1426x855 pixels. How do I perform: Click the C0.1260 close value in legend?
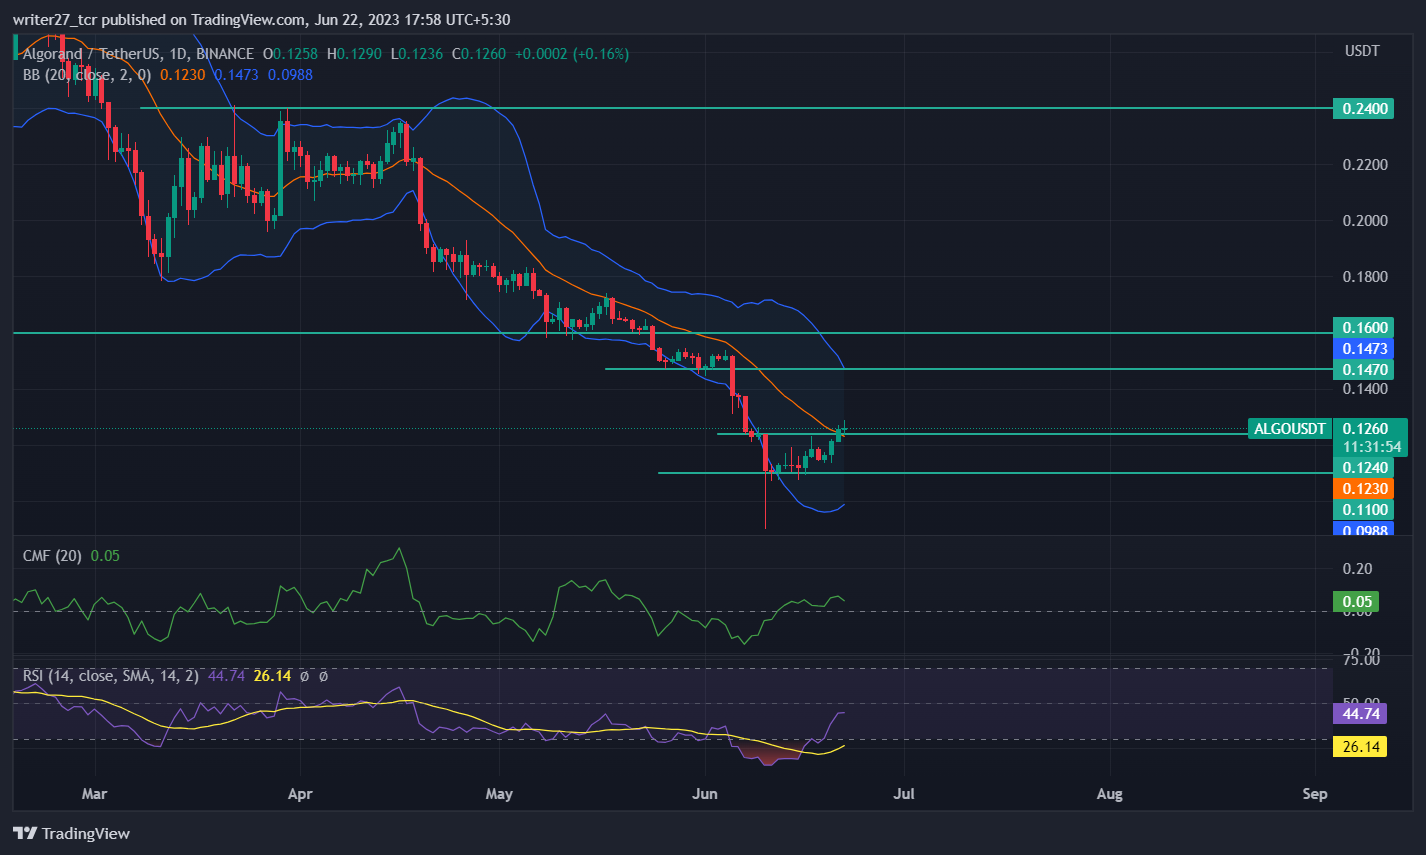pos(479,54)
